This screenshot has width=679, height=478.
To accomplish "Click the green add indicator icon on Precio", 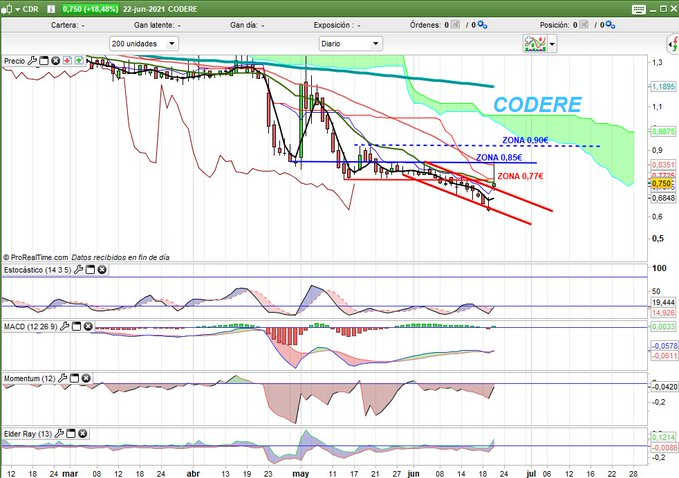I will [x=79, y=61].
